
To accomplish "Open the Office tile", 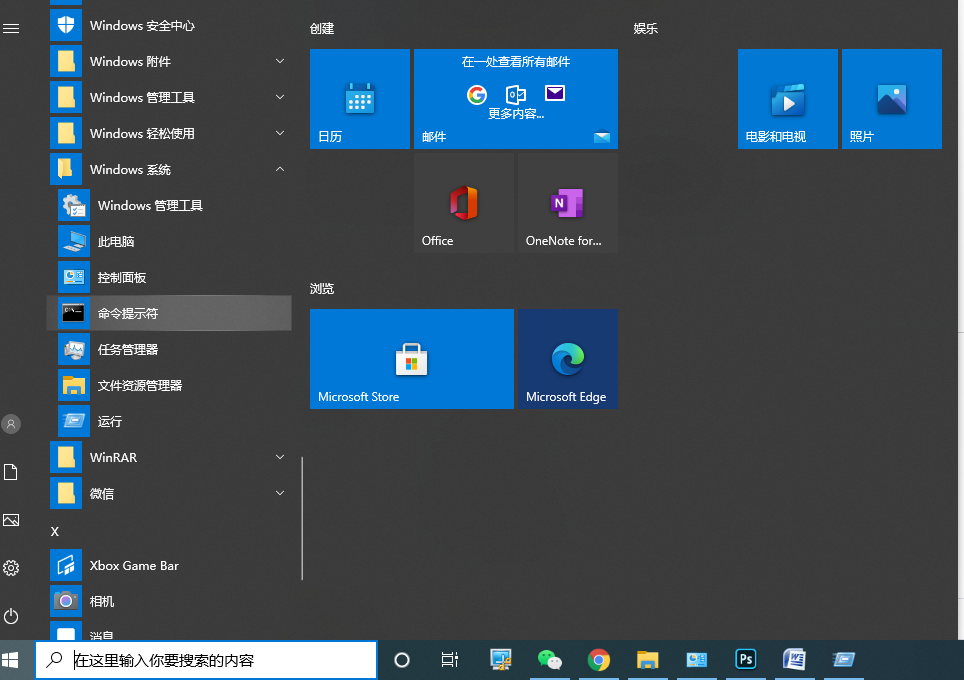I will point(464,203).
